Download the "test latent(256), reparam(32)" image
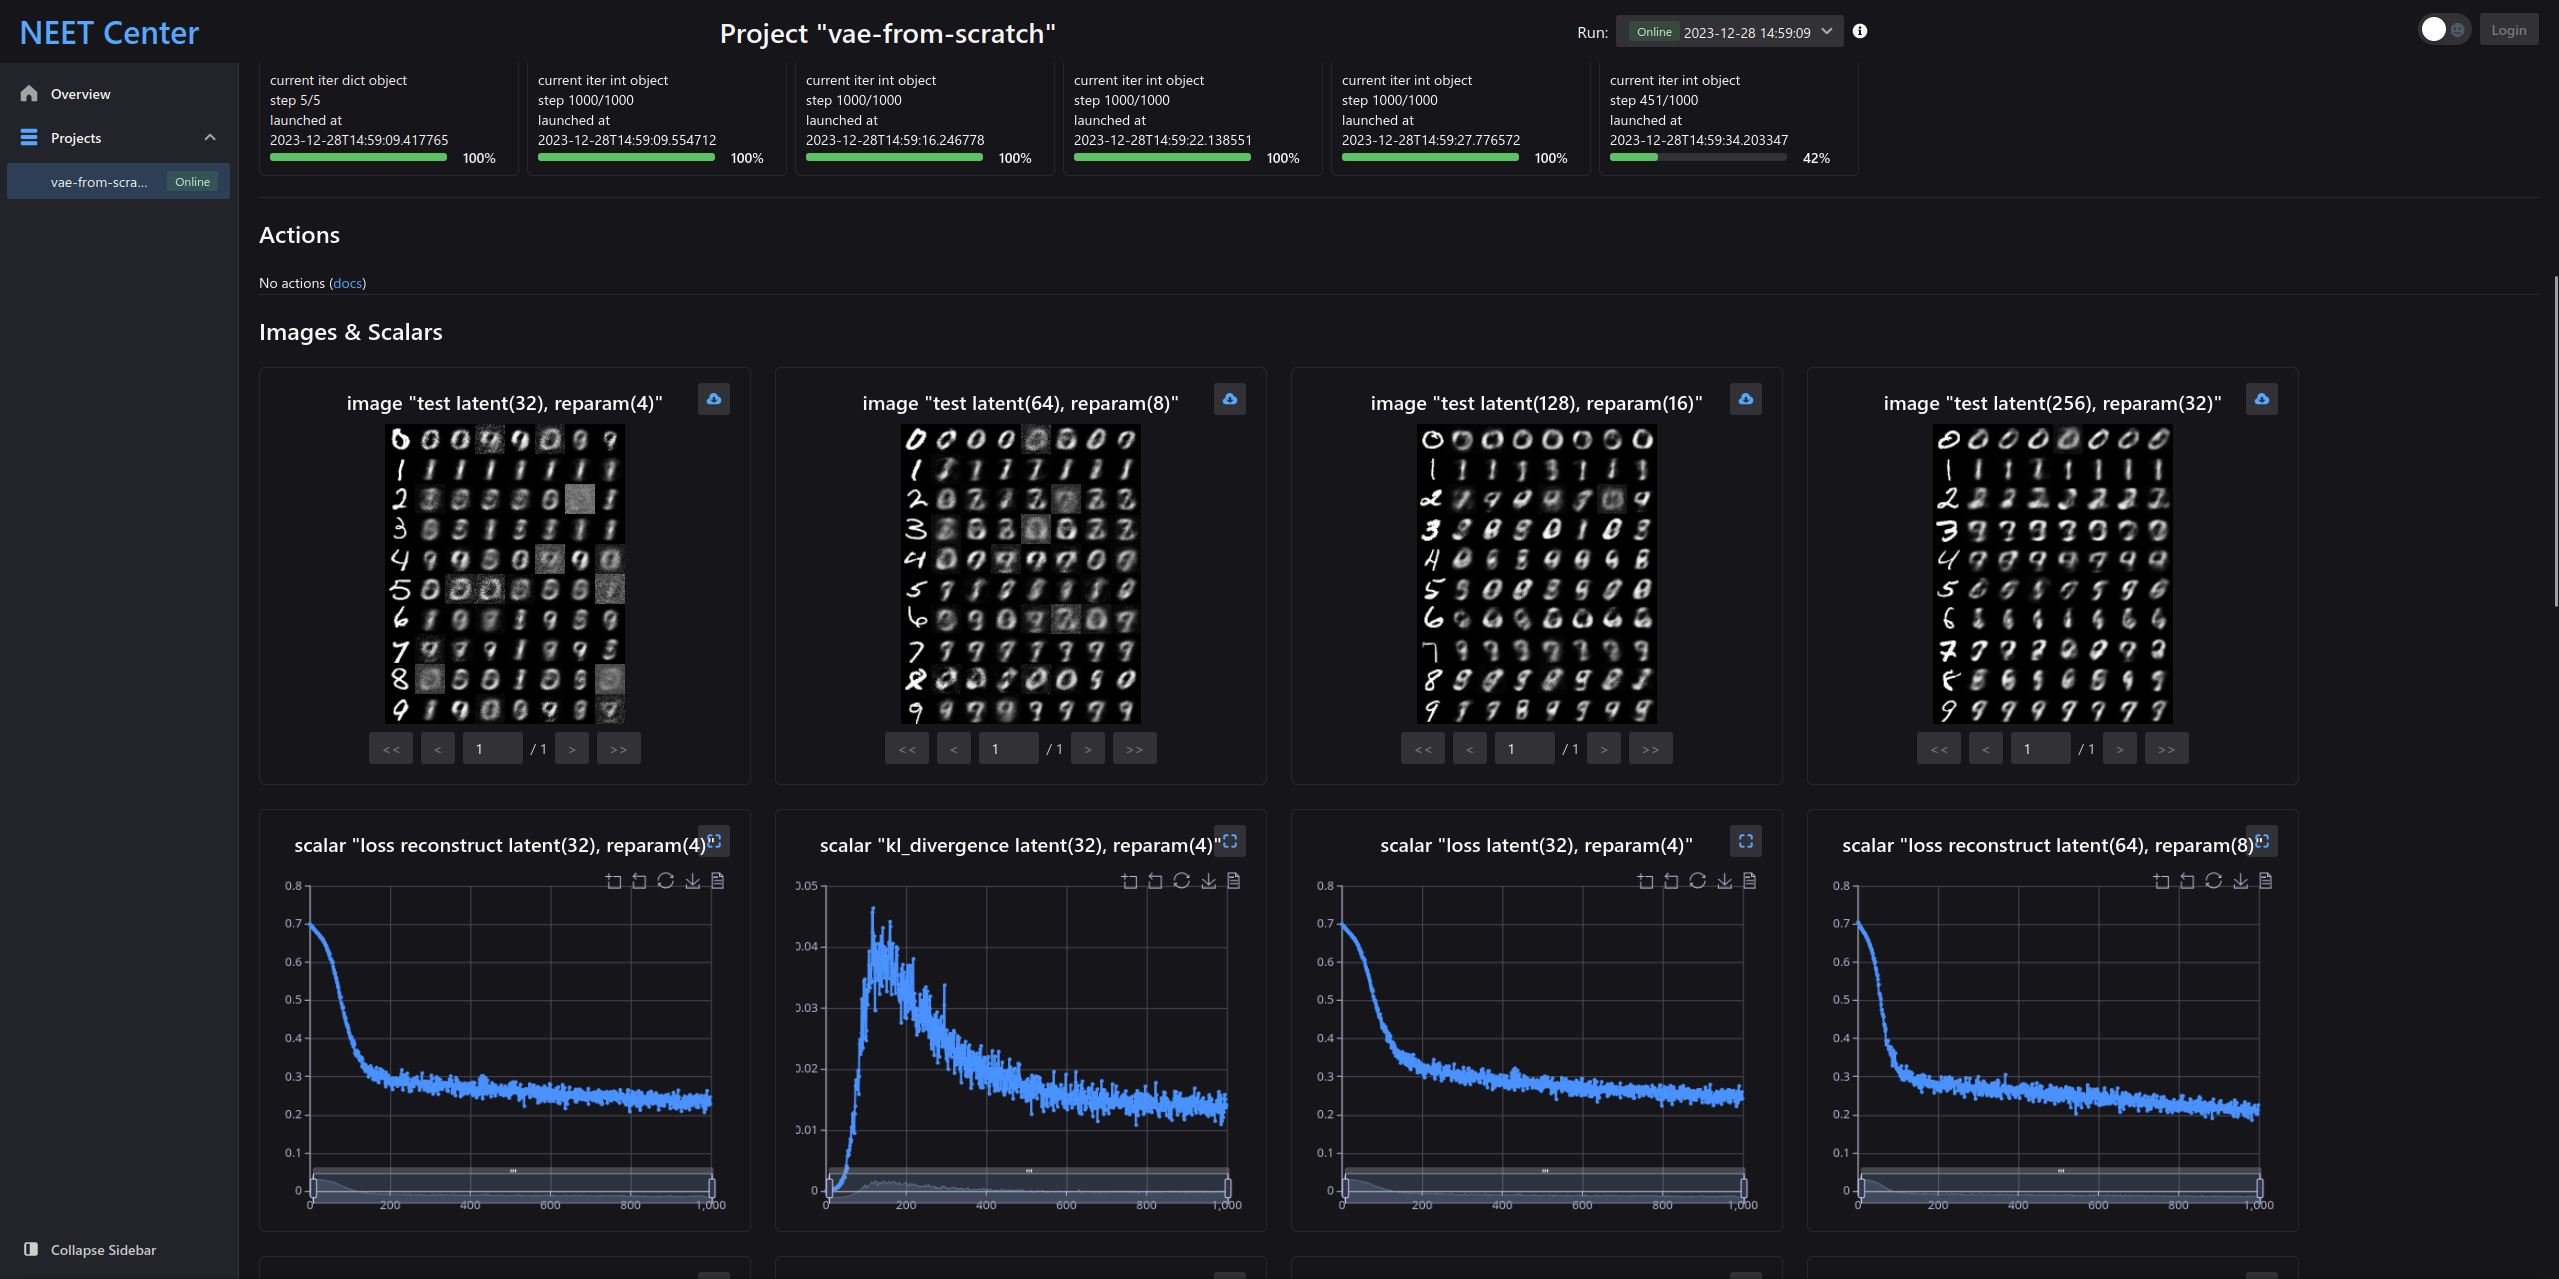 pyautogui.click(x=2262, y=399)
